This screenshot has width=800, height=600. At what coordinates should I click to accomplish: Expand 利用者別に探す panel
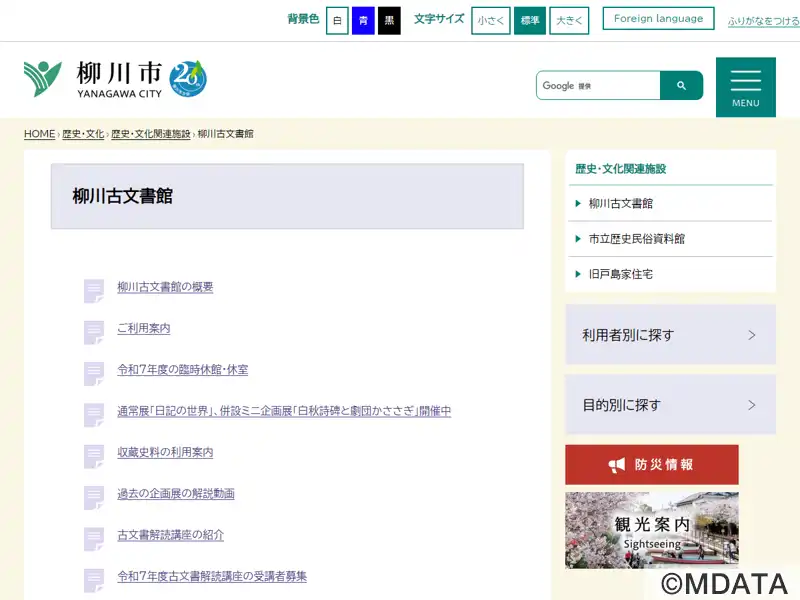670,335
